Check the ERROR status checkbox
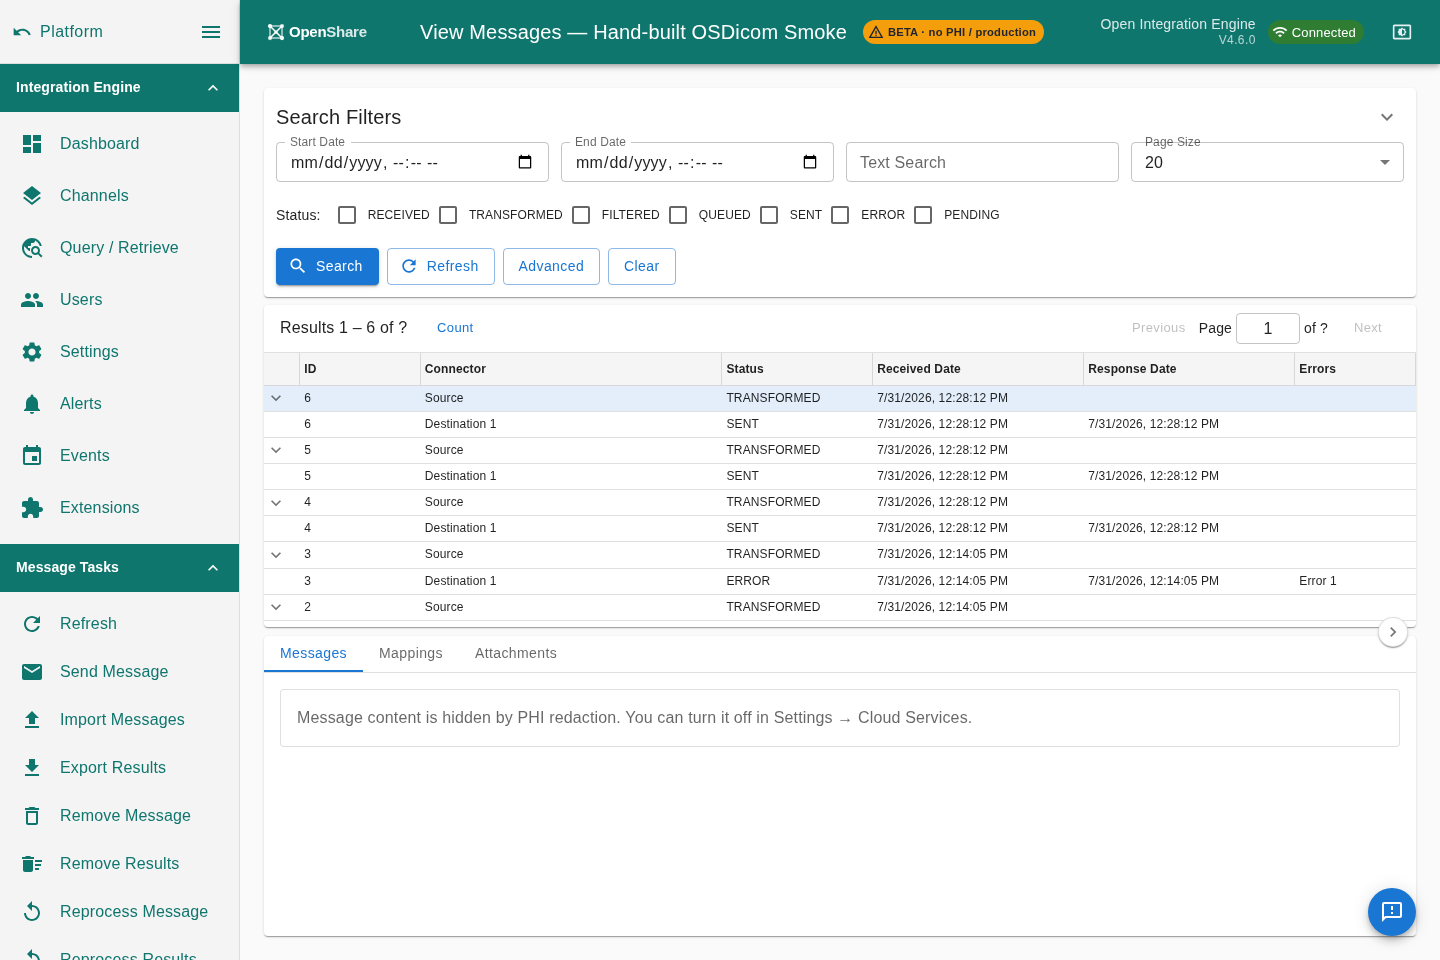 [x=840, y=215]
